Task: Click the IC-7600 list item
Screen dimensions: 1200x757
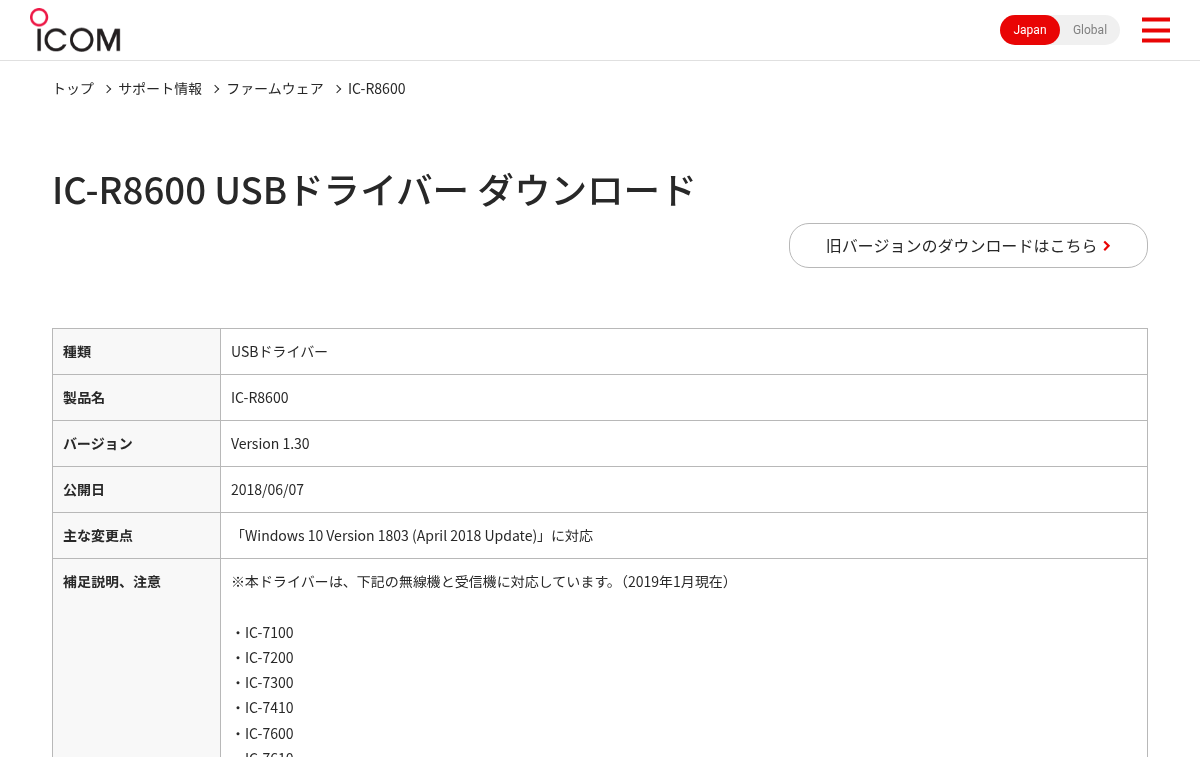Action: pos(263,734)
